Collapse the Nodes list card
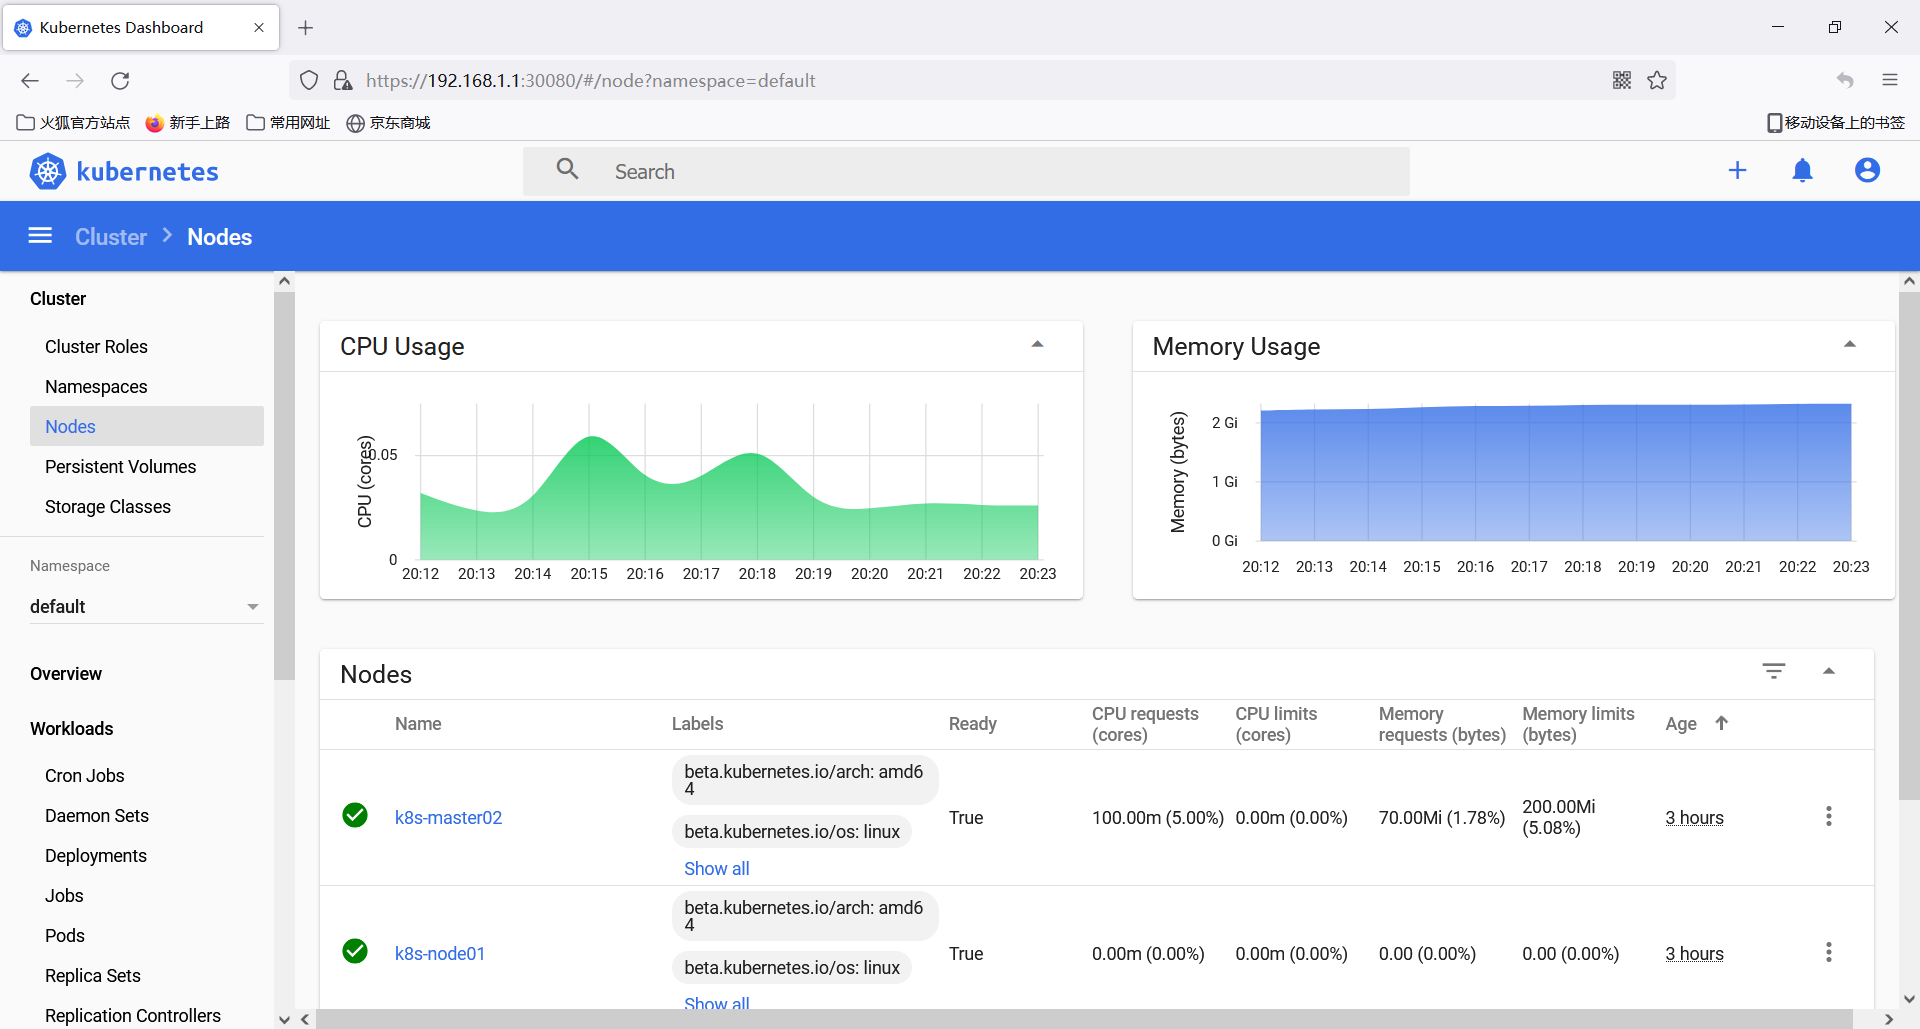 coord(1828,671)
